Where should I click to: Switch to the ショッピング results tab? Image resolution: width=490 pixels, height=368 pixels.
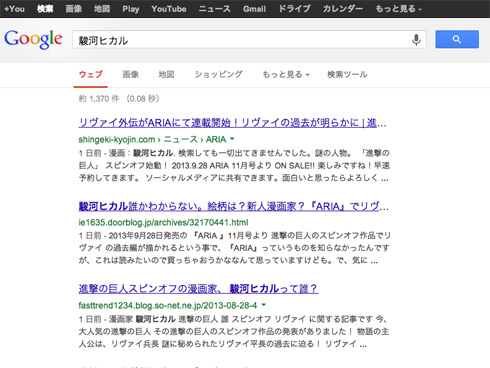coord(219,74)
